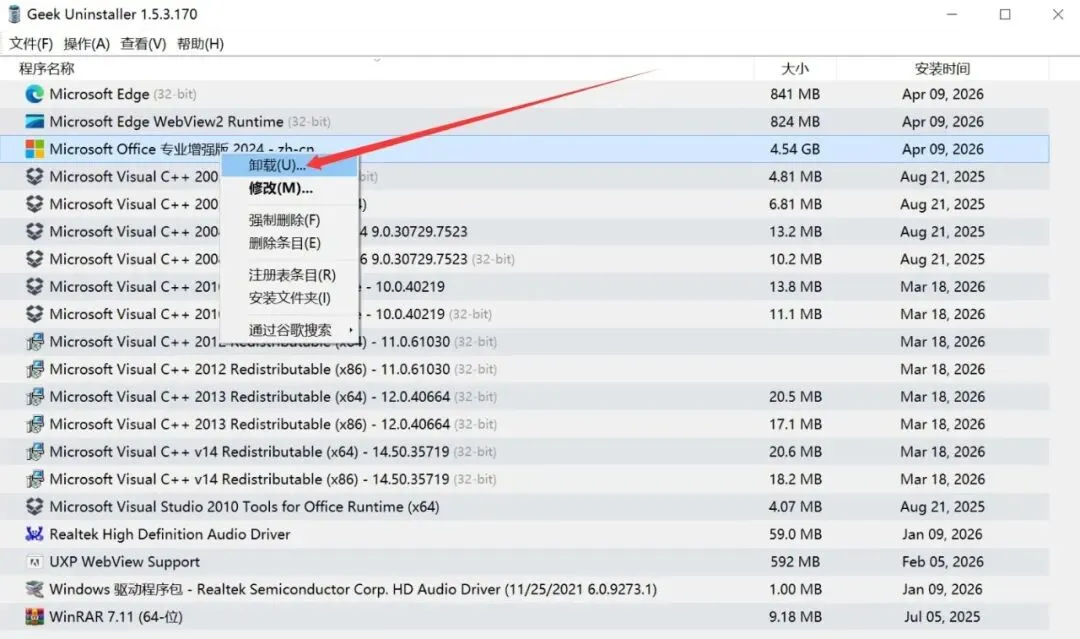This screenshot has height=639, width=1080.
Task: Click icon of Visual C++ entry sized 6.81 MB
Action: (34, 204)
